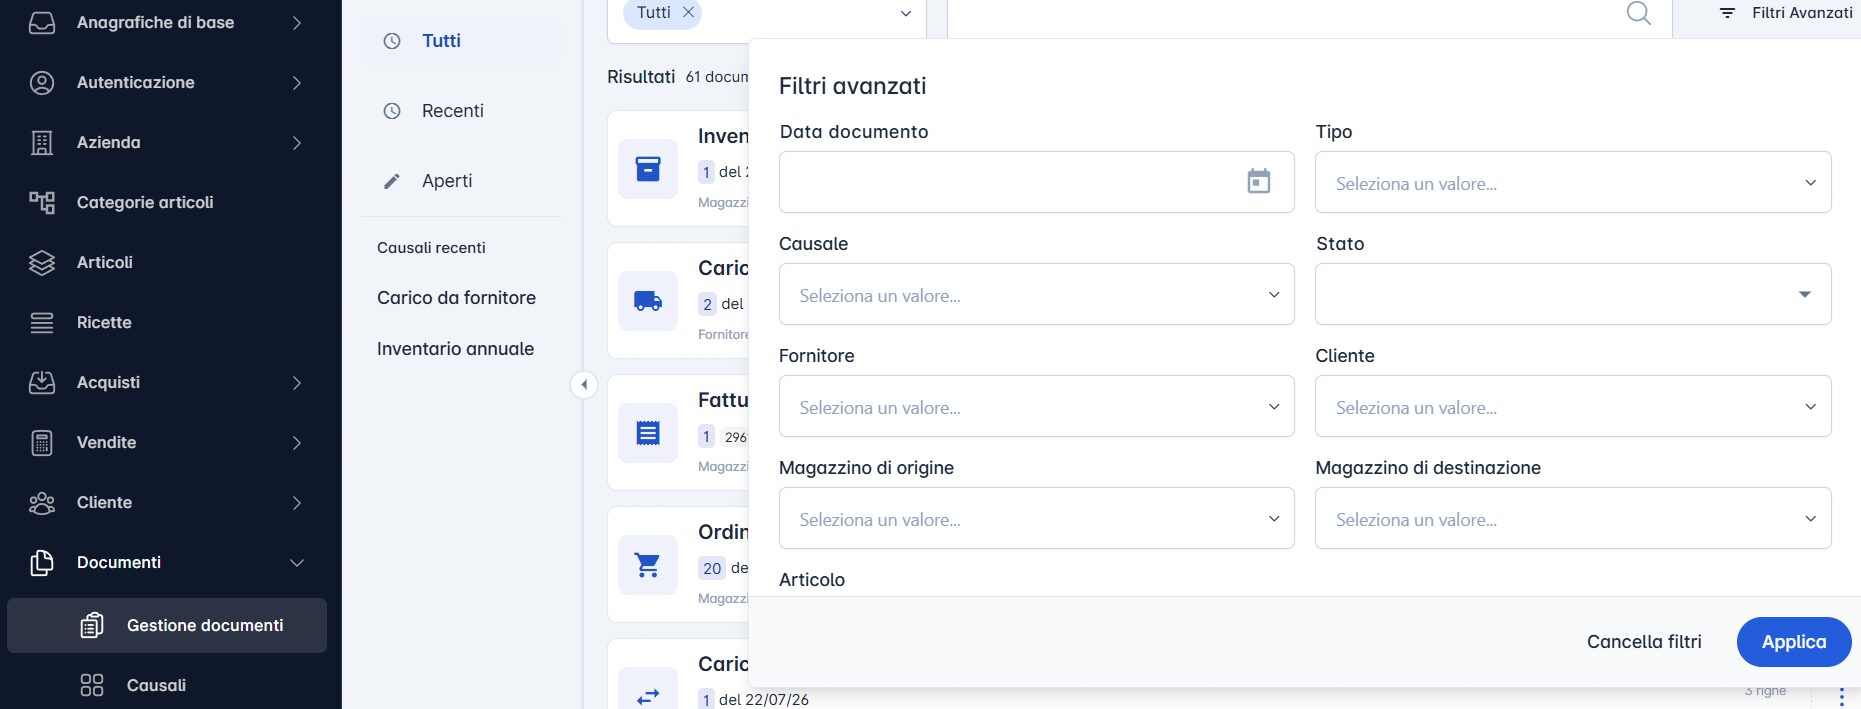Click the '61 docum' results count
1861x709 pixels.
(717, 77)
